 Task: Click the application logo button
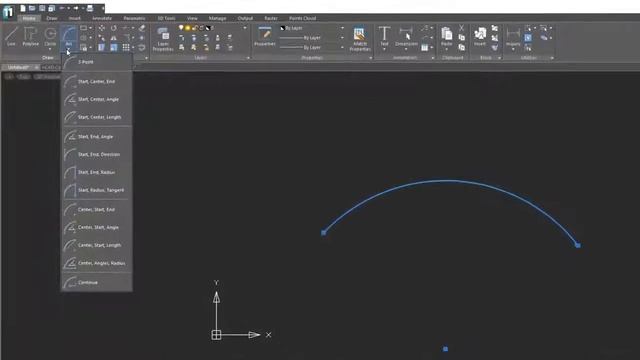8,12
